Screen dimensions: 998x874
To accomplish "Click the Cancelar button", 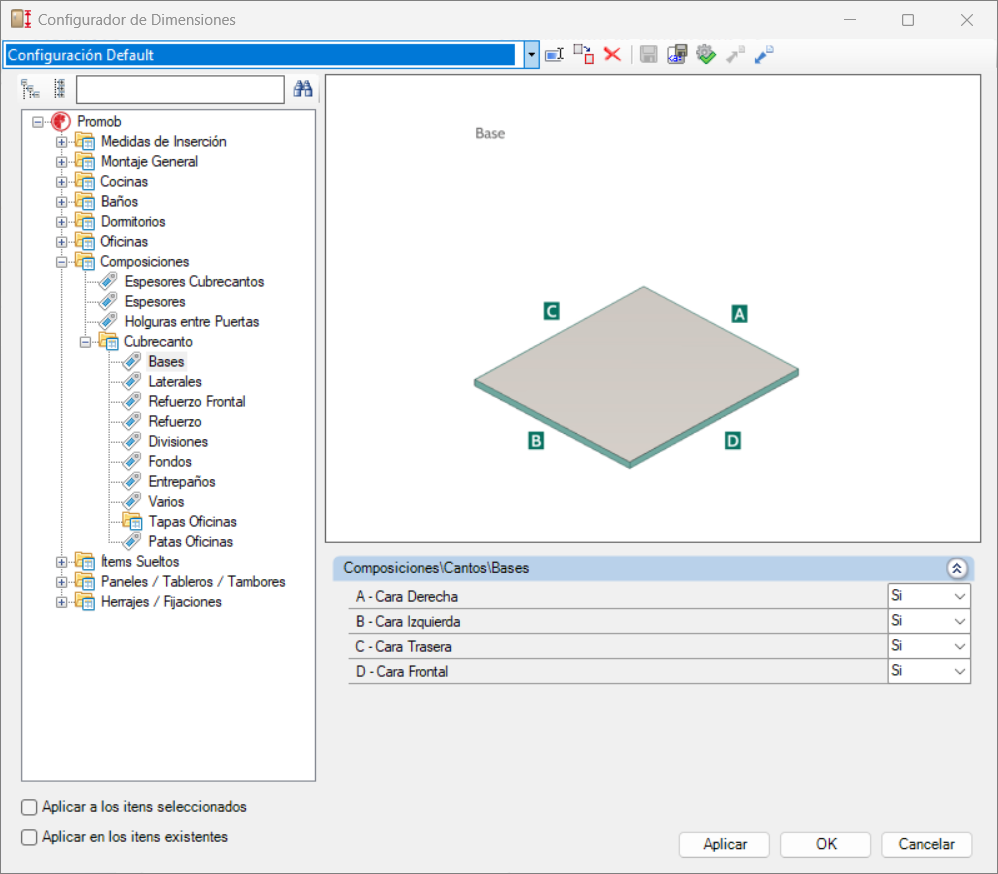I will tap(927, 845).
